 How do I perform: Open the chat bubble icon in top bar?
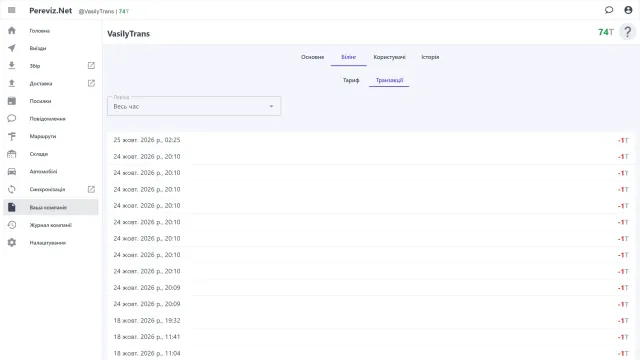(609, 10)
